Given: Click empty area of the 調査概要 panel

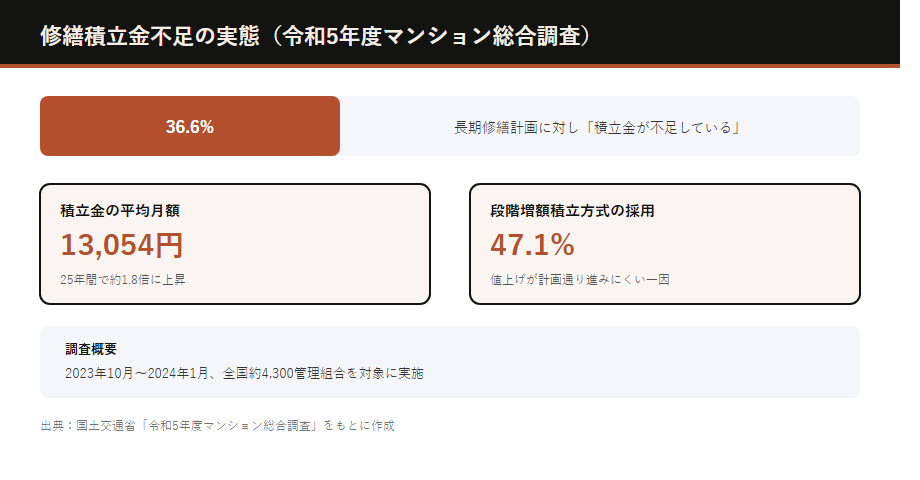Looking at the screenshot, I should click(x=645, y=362).
